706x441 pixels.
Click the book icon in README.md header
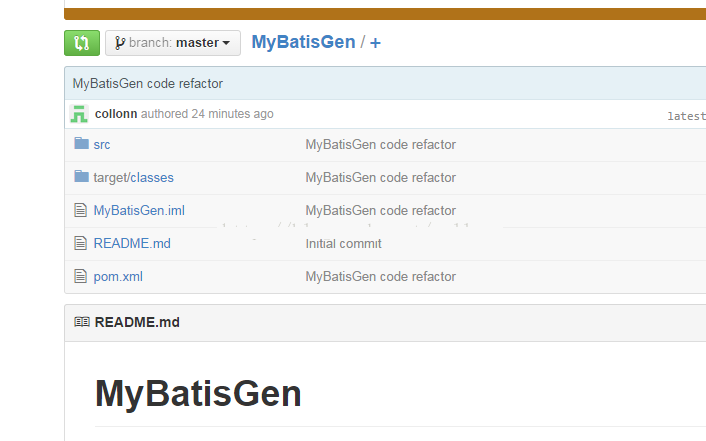point(82,322)
